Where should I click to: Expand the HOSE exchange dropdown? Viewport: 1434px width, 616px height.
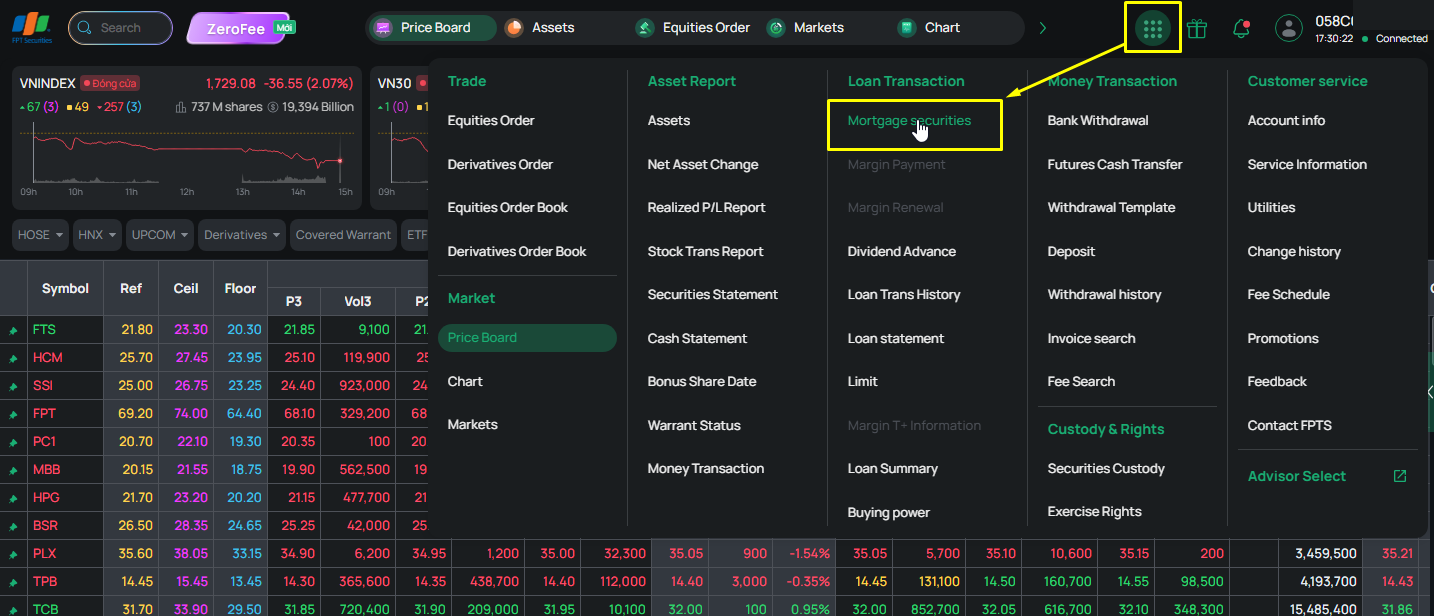pyautogui.click(x=41, y=235)
